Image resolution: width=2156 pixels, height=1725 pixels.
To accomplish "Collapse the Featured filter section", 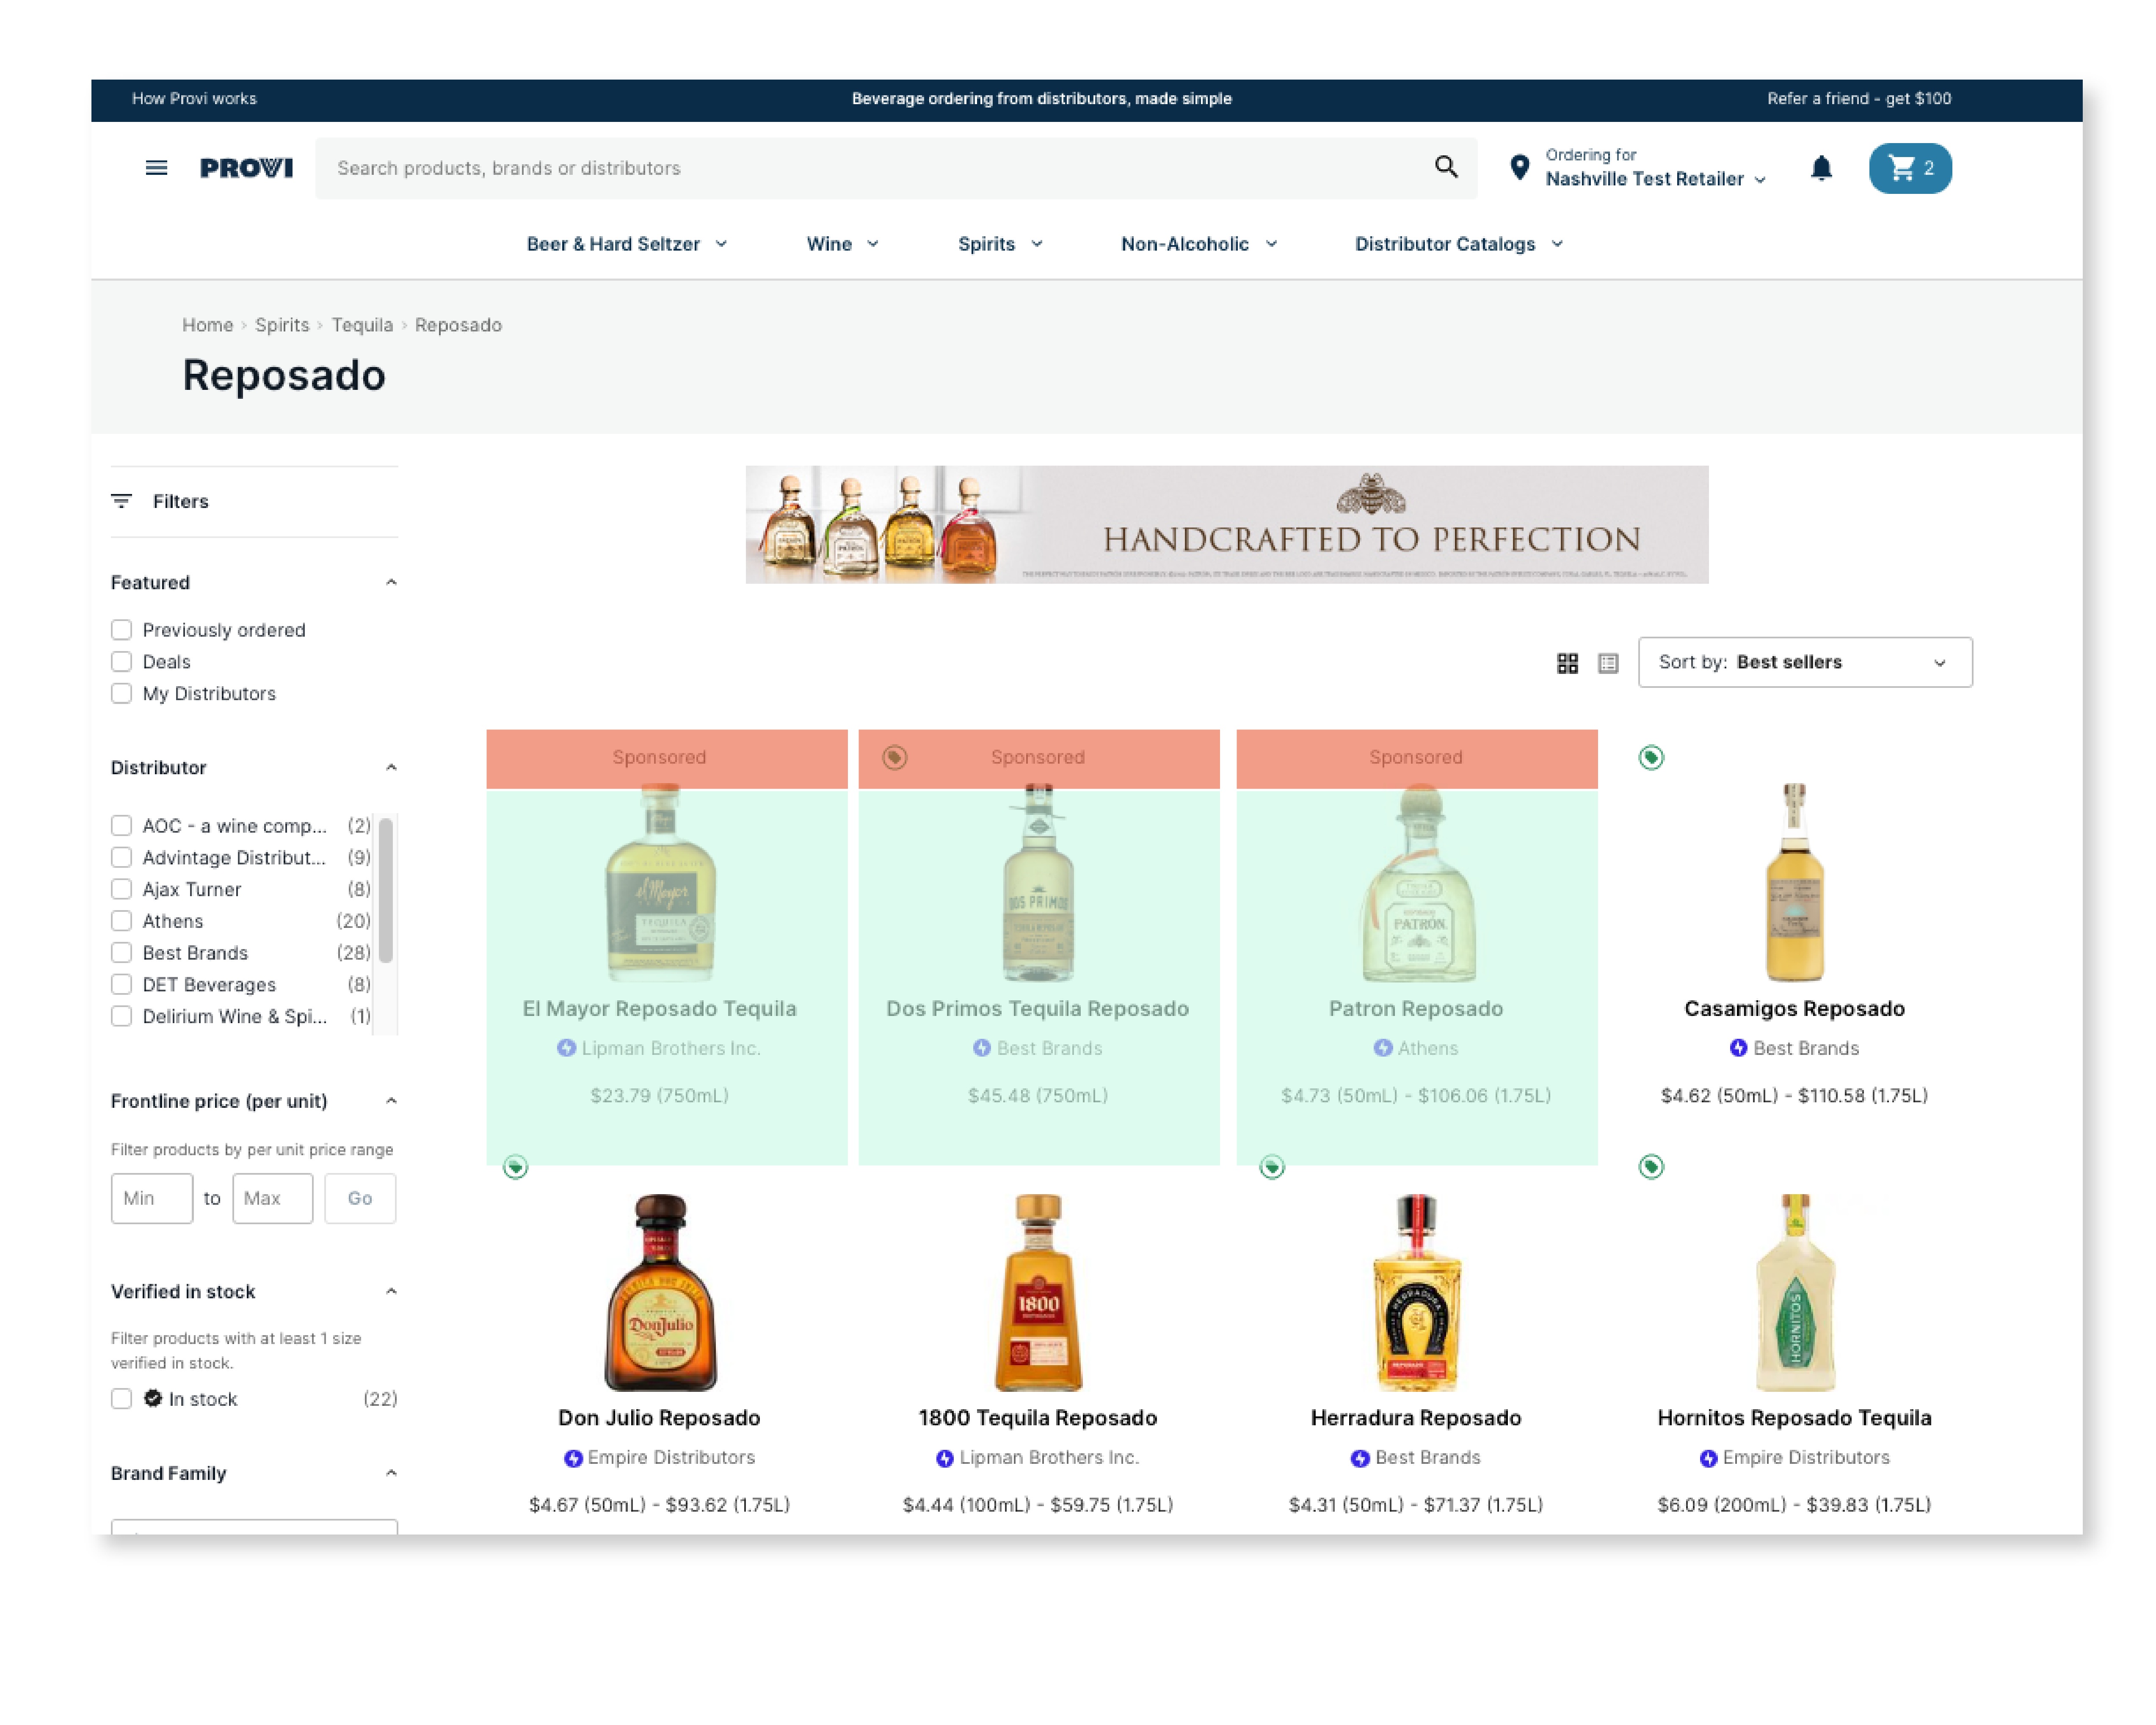I will (x=391, y=583).
